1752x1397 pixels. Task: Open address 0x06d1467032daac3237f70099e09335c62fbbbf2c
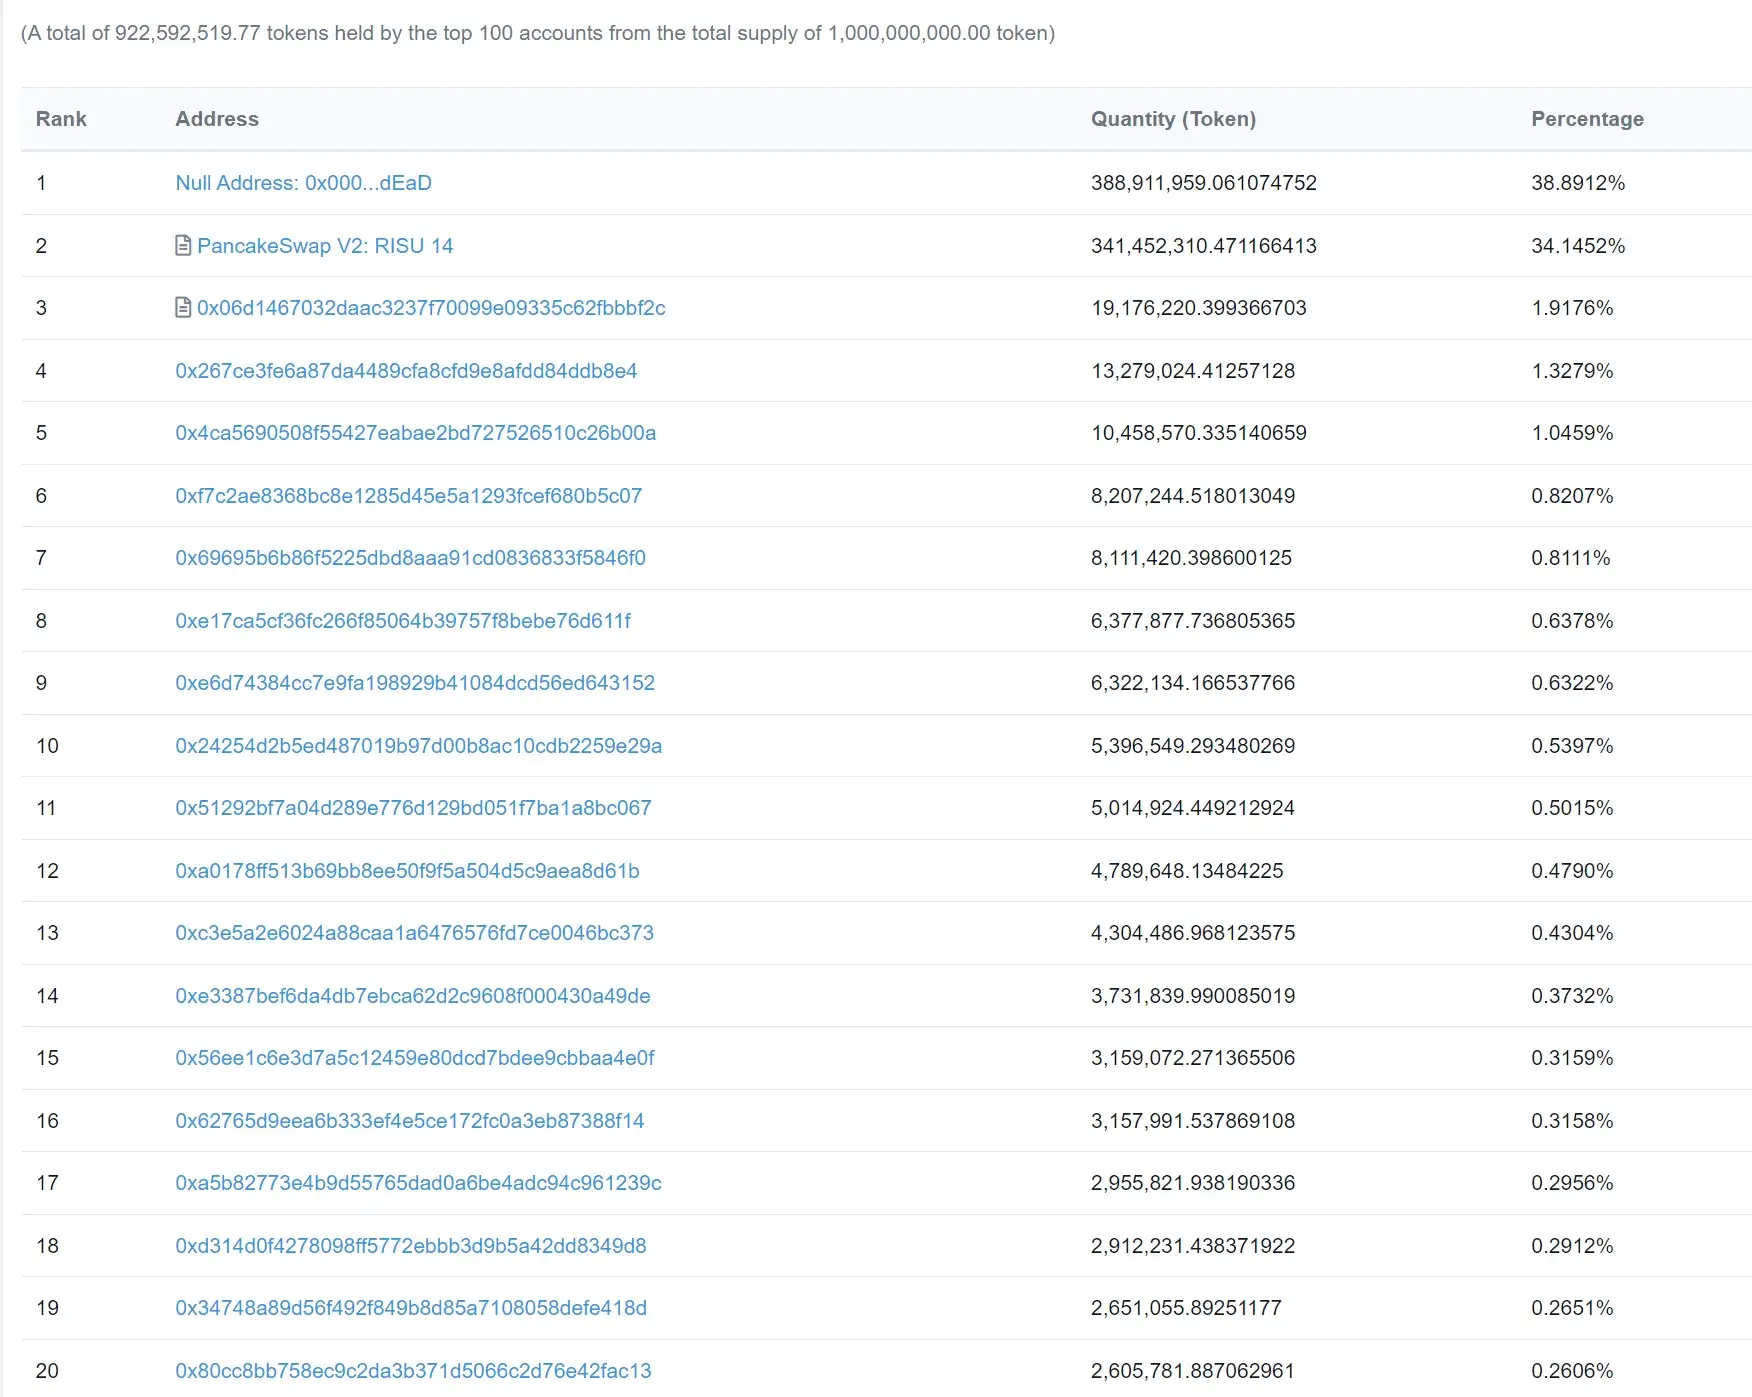pyautogui.click(x=431, y=308)
